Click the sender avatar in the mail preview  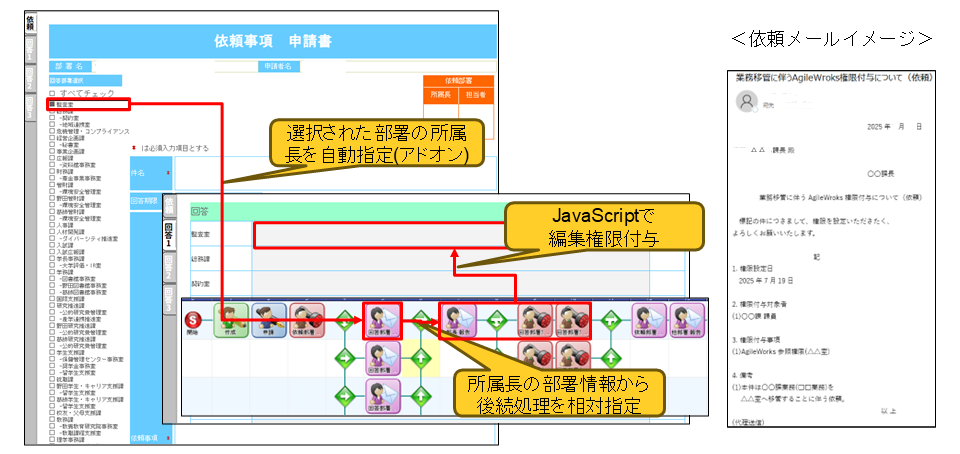(746, 101)
